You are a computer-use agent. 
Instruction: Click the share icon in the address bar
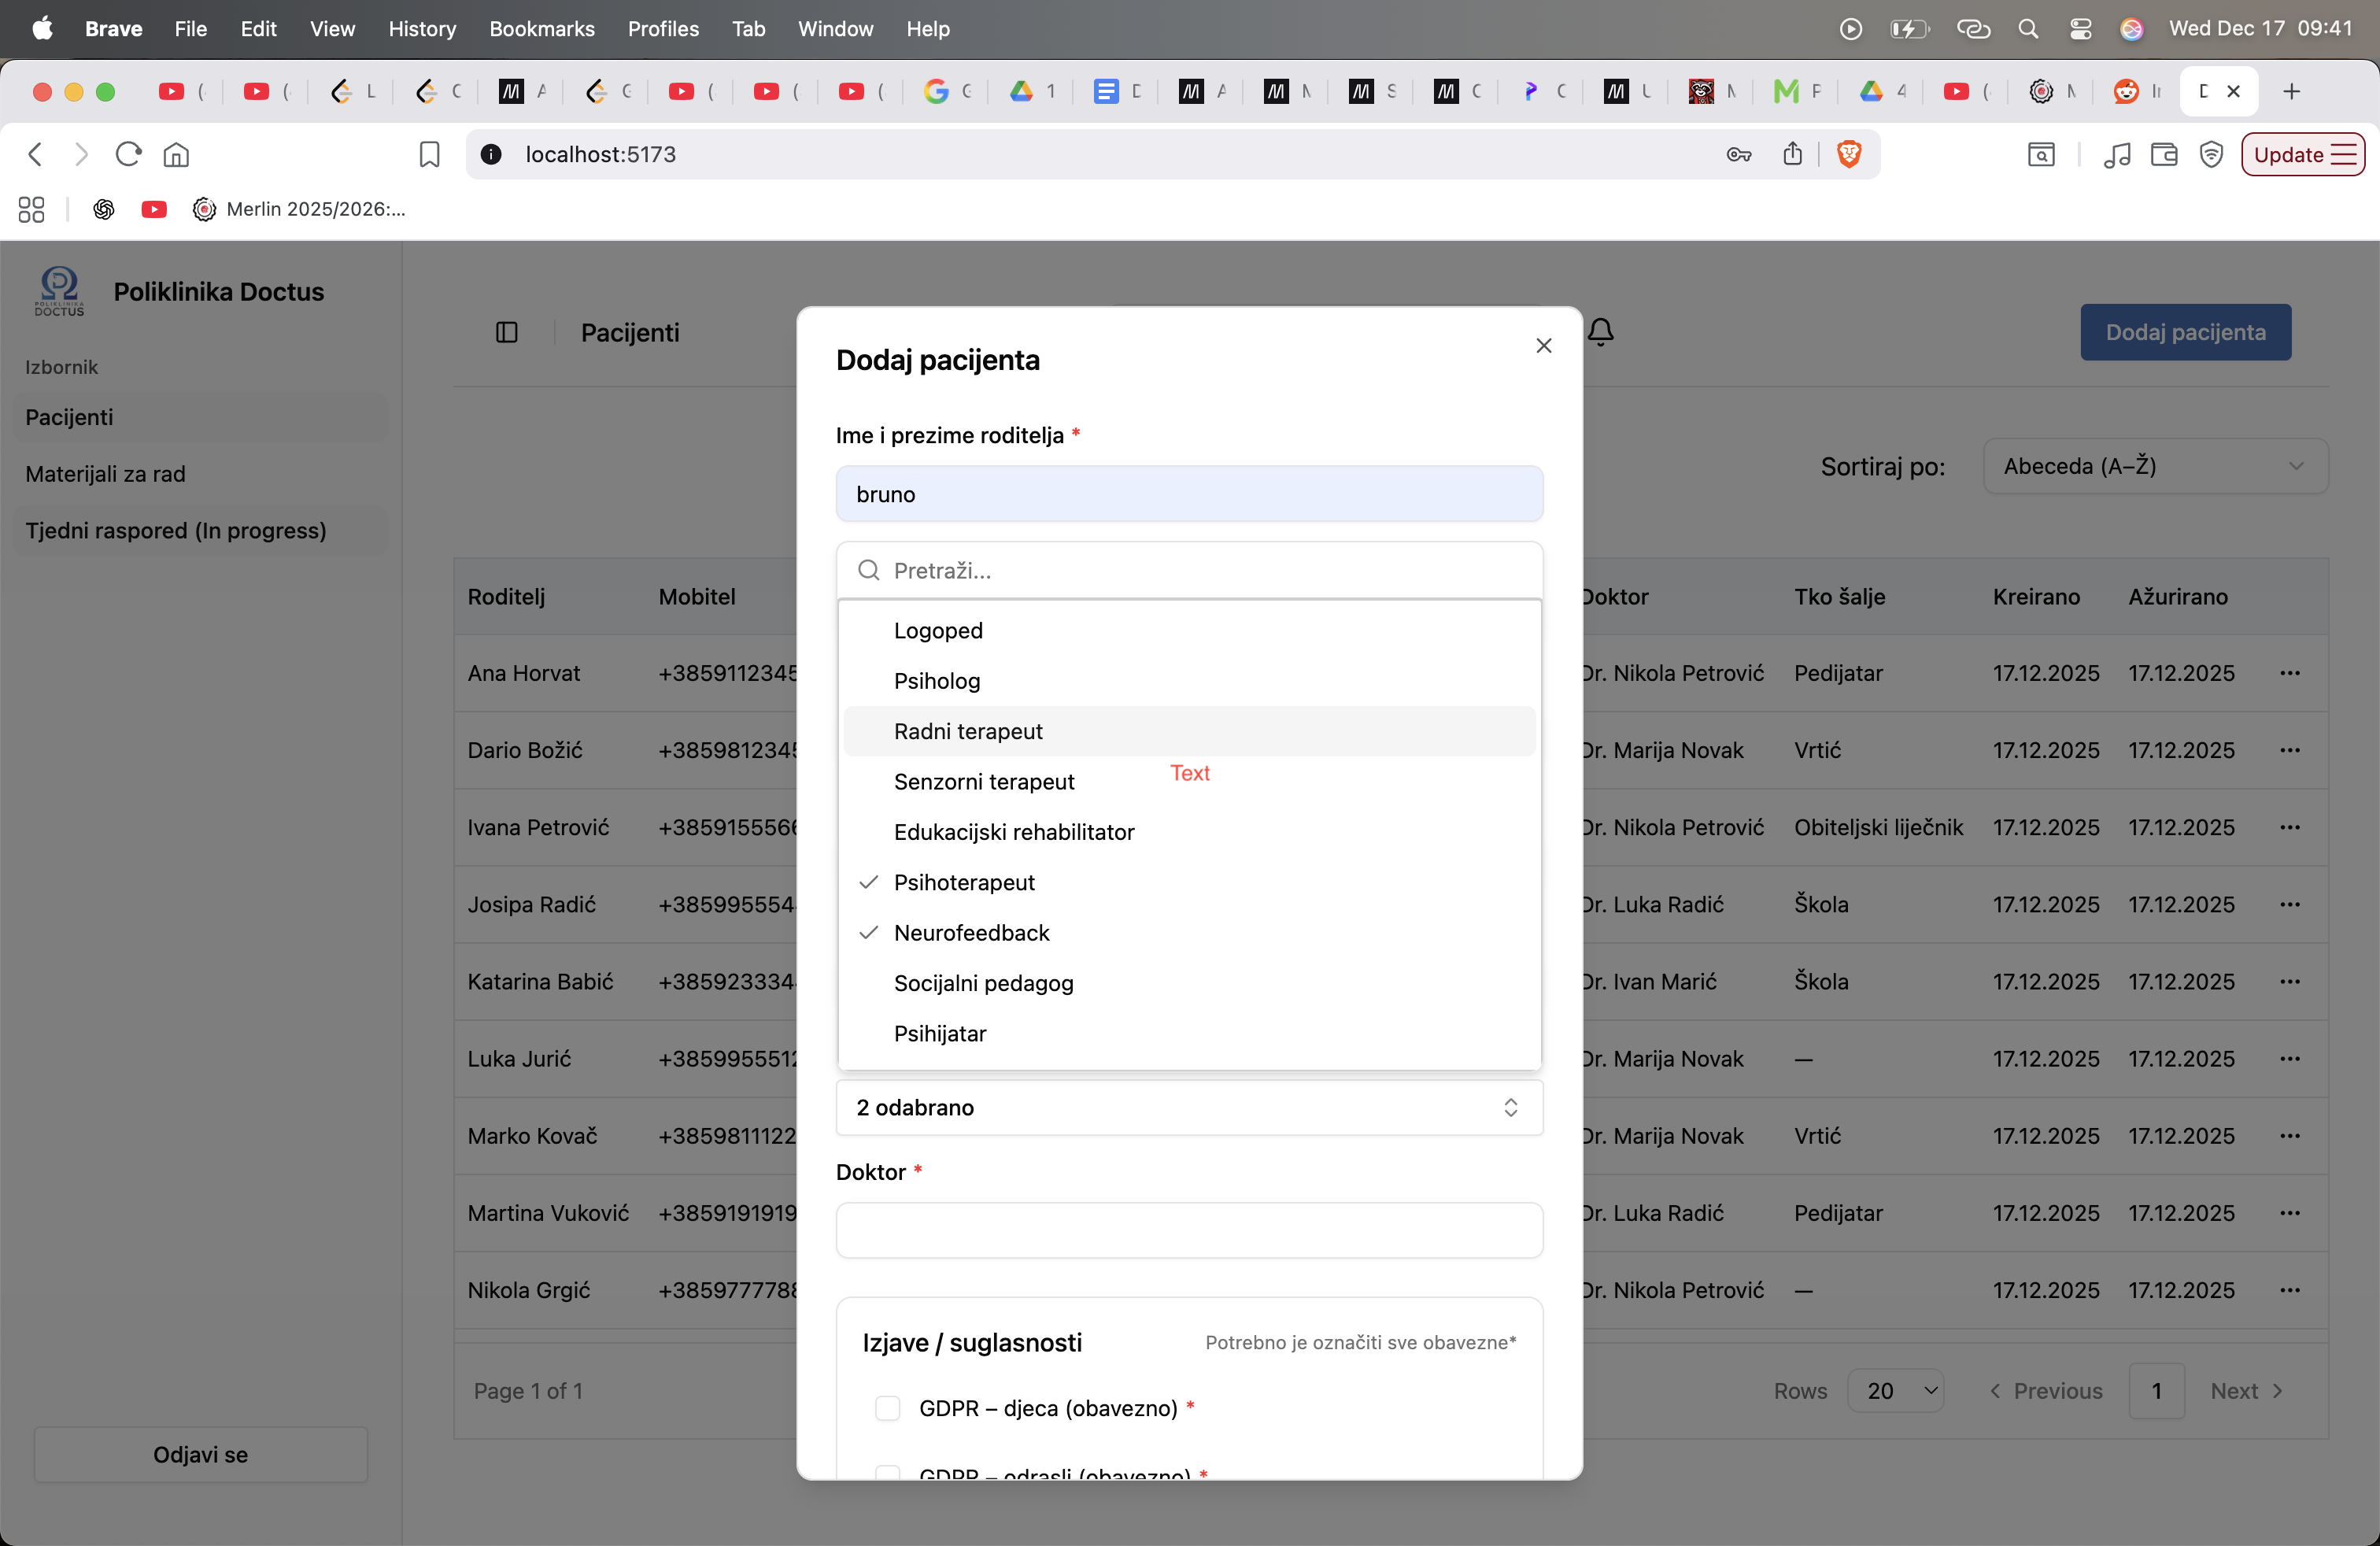click(x=1792, y=154)
